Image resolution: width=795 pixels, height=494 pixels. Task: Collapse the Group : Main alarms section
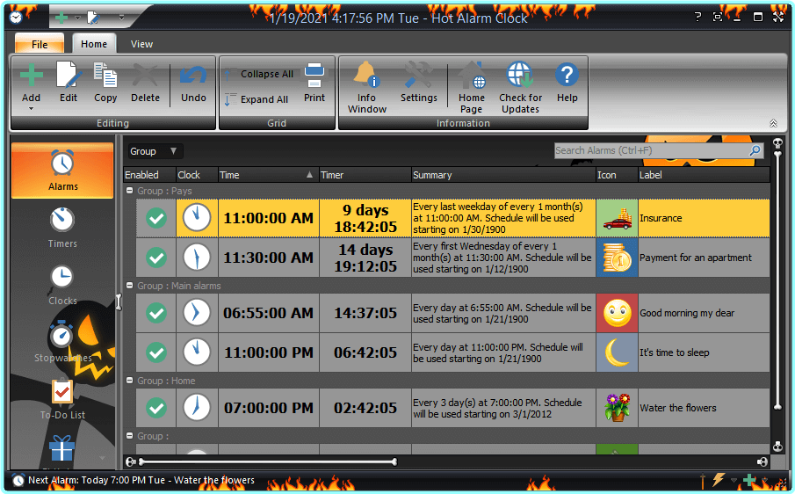click(x=130, y=286)
